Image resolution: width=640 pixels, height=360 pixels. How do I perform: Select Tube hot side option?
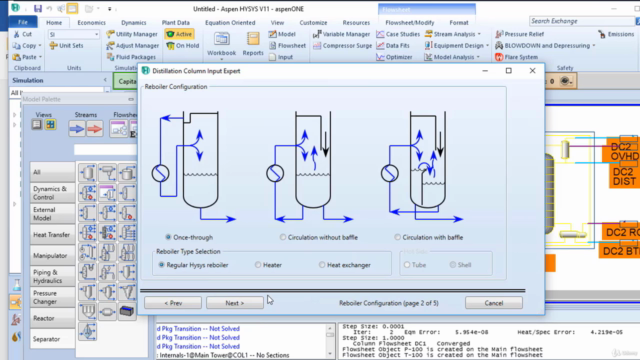pos(407,265)
